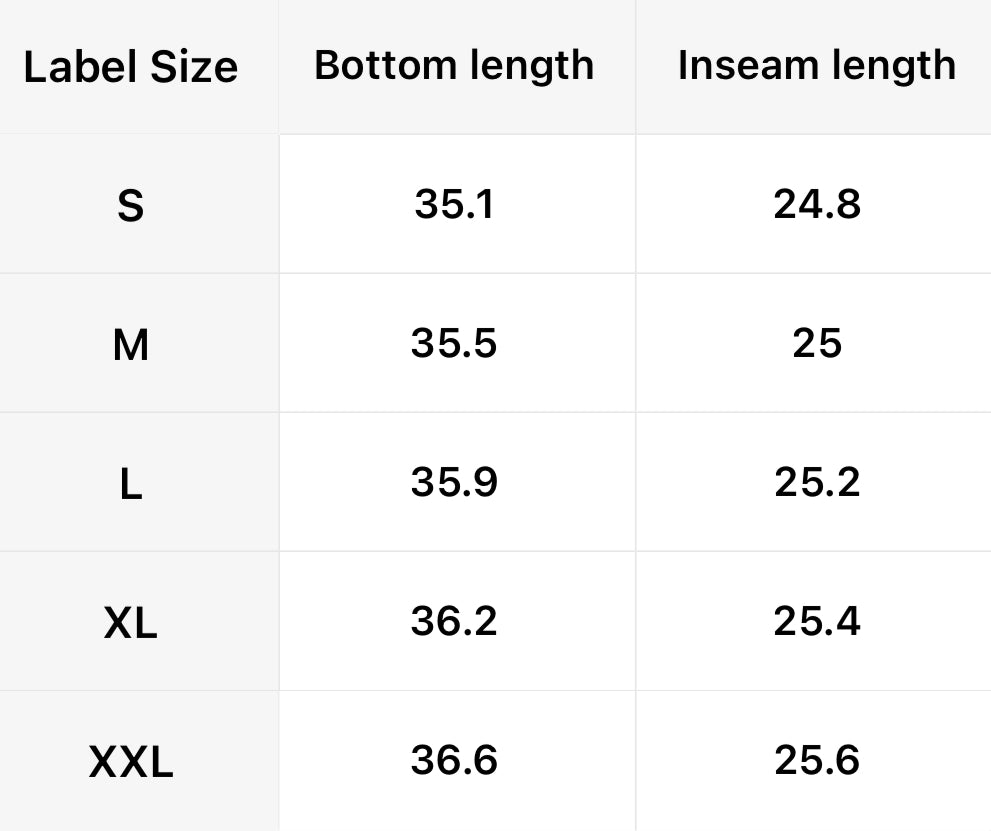Click bottom length value 36.2
Screen dimensions: 991x831
pyautogui.click(x=454, y=621)
